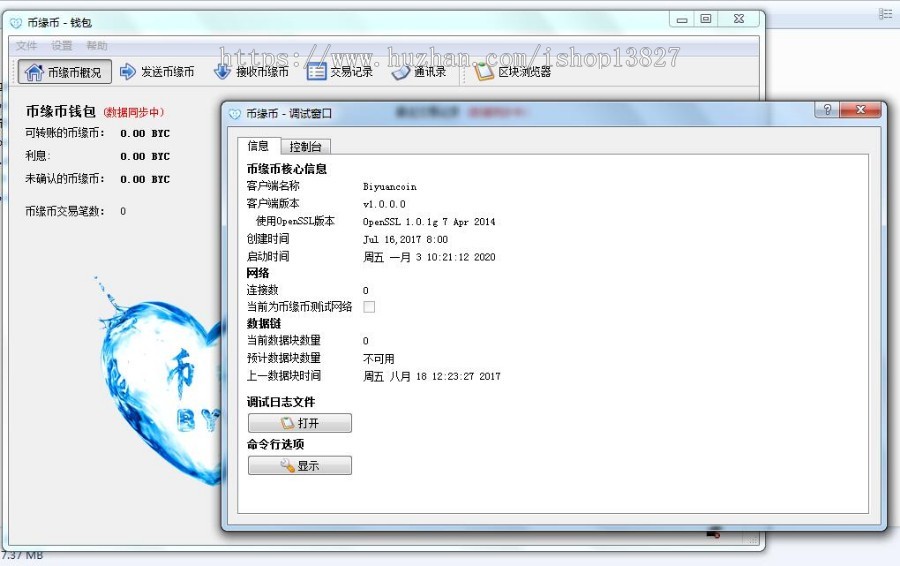This screenshot has height=566, width=900.
Task: Click the blue arrow send icon
Action: pos(127,72)
